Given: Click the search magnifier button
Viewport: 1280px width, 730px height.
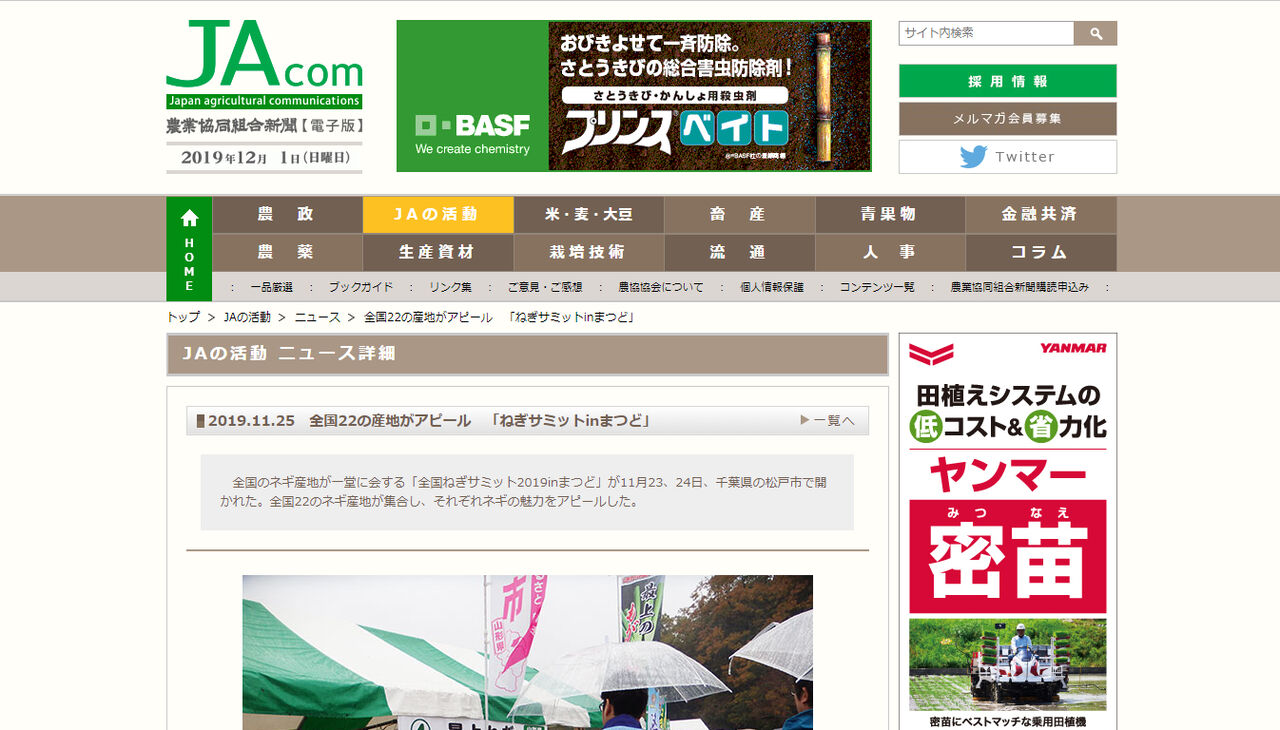Looking at the screenshot, I should coord(1095,33).
